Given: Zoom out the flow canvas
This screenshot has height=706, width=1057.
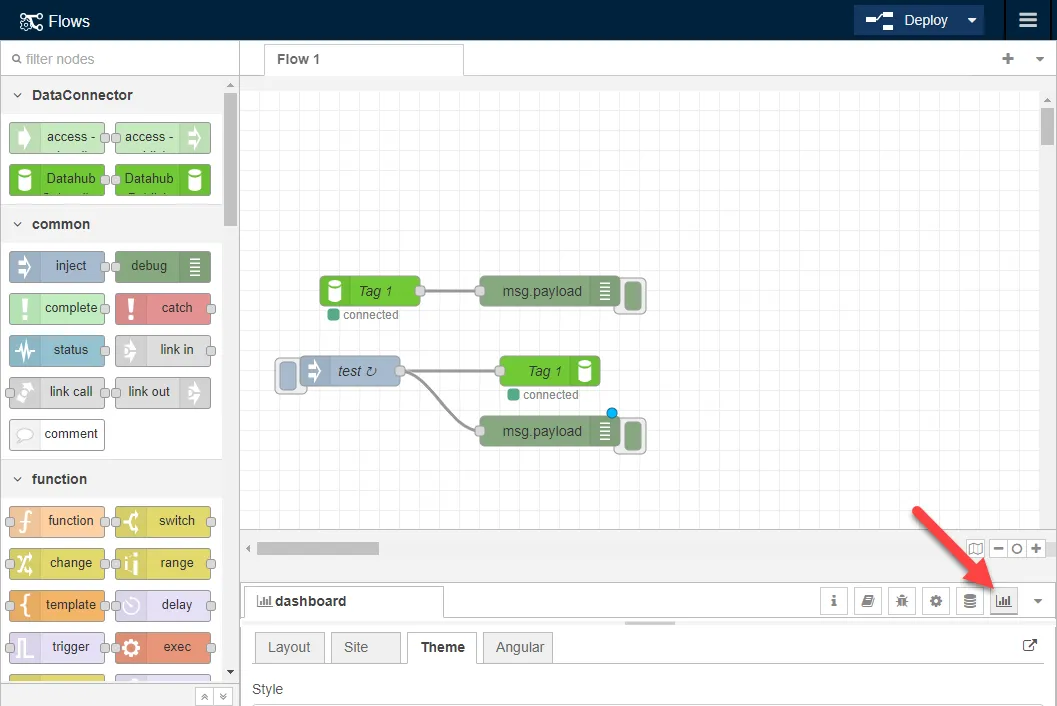Looking at the screenshot, I should click(998, 548).
